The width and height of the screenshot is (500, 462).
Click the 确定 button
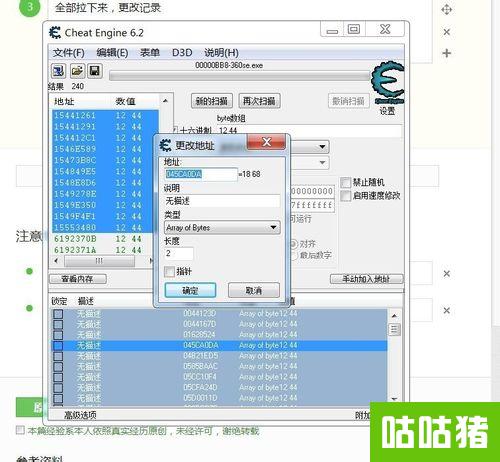click(190, 290)
